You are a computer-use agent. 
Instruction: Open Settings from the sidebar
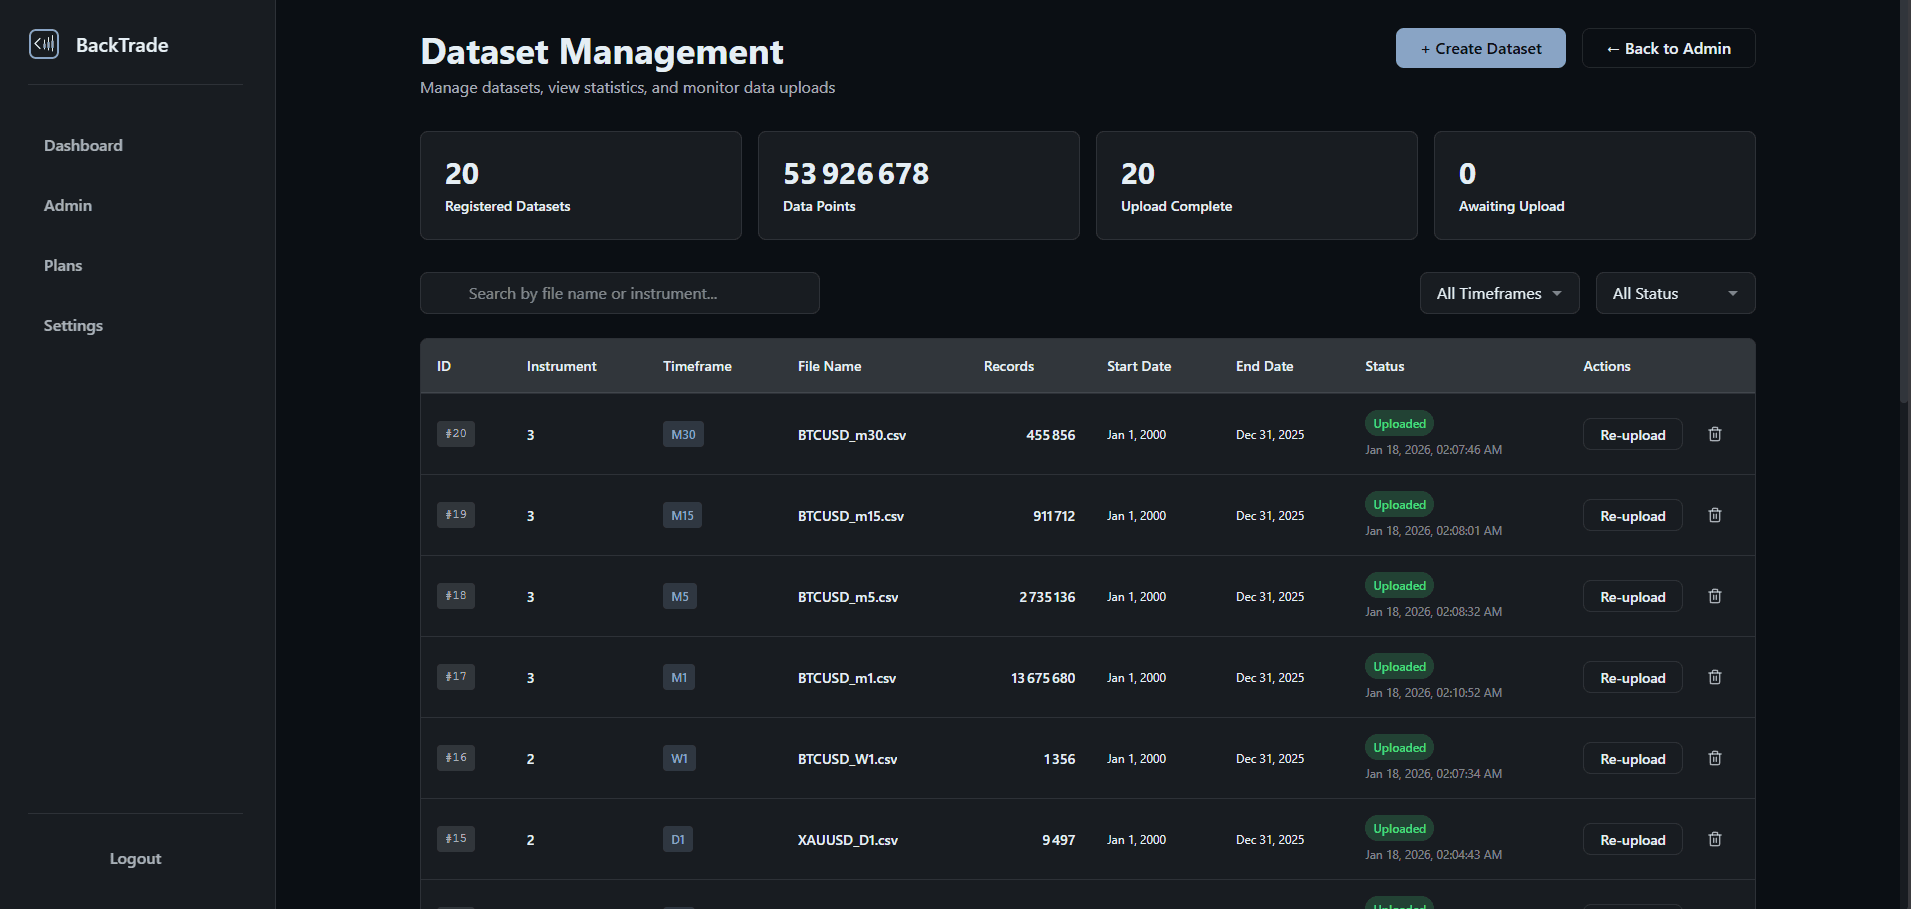73,325
